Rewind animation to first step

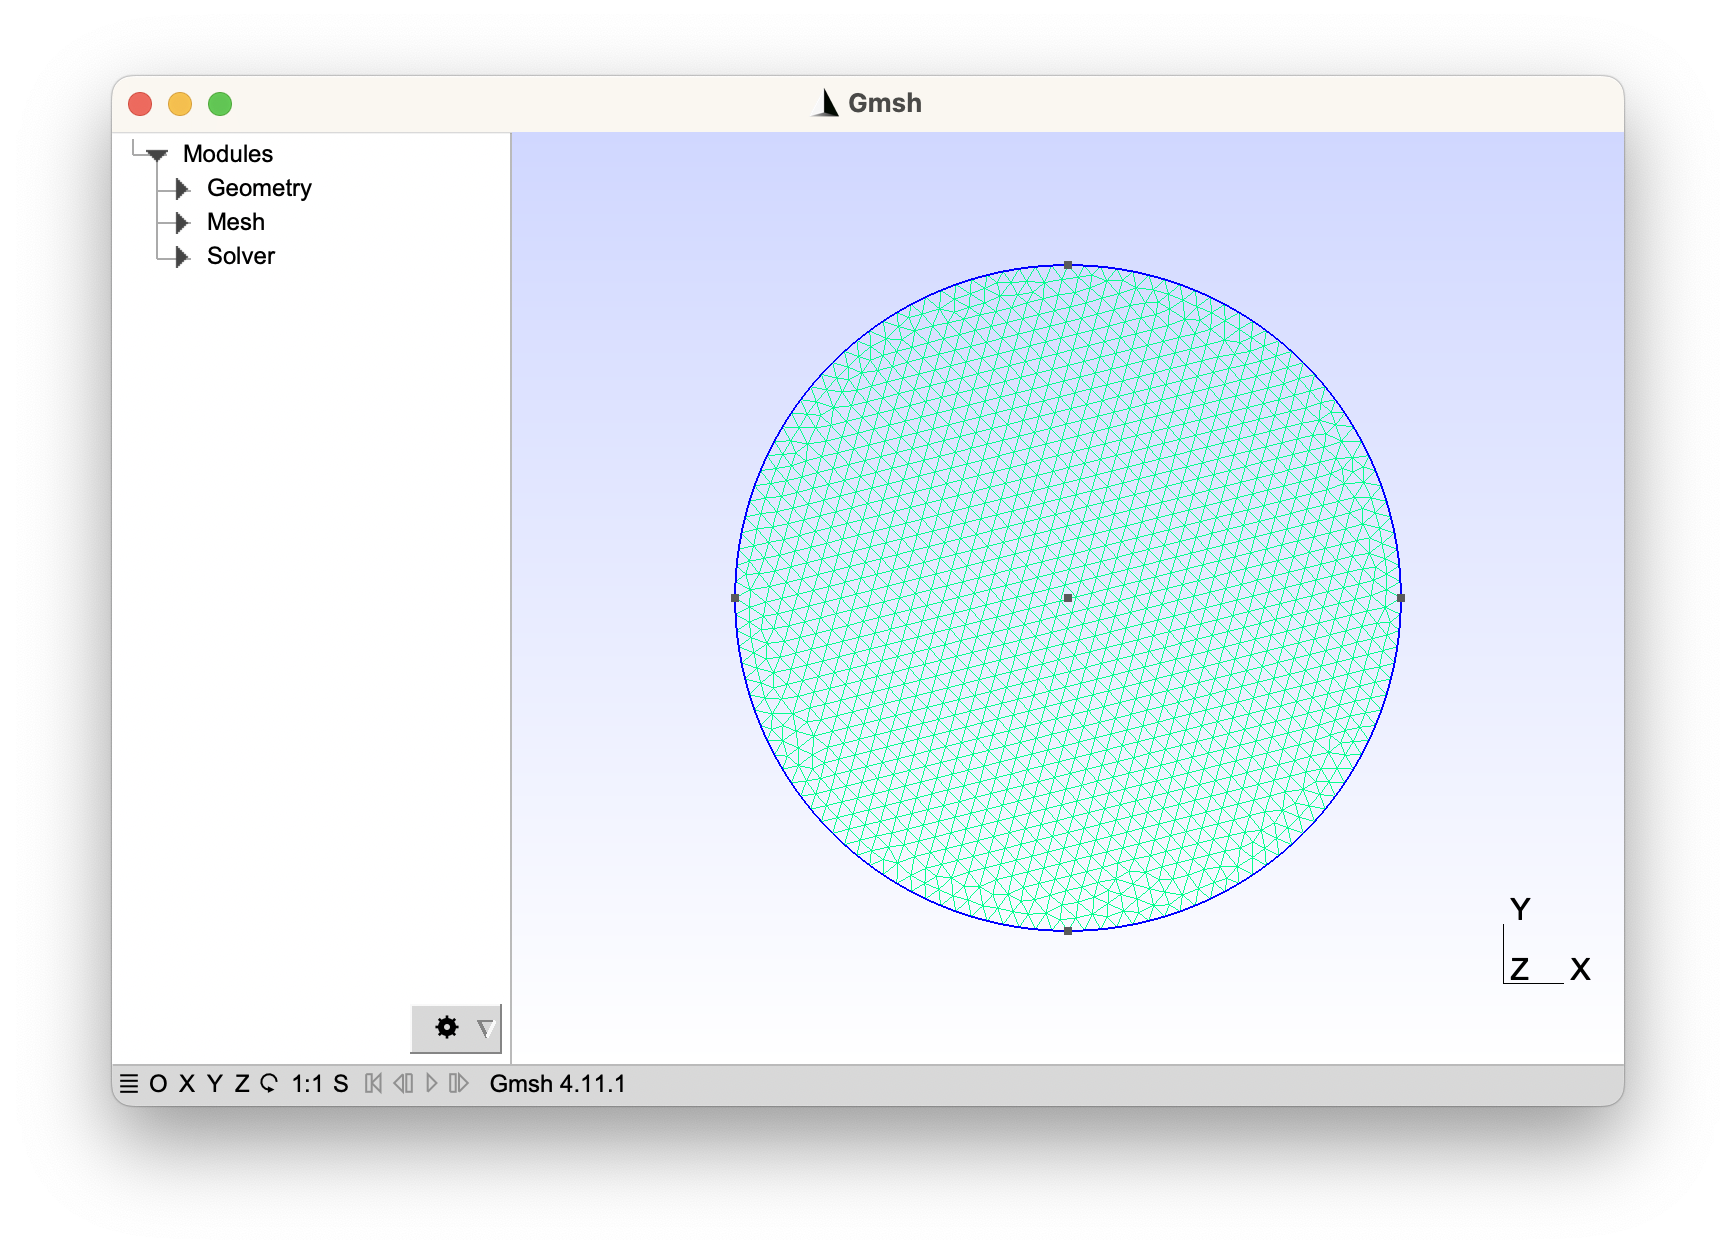click(373, 1084)
